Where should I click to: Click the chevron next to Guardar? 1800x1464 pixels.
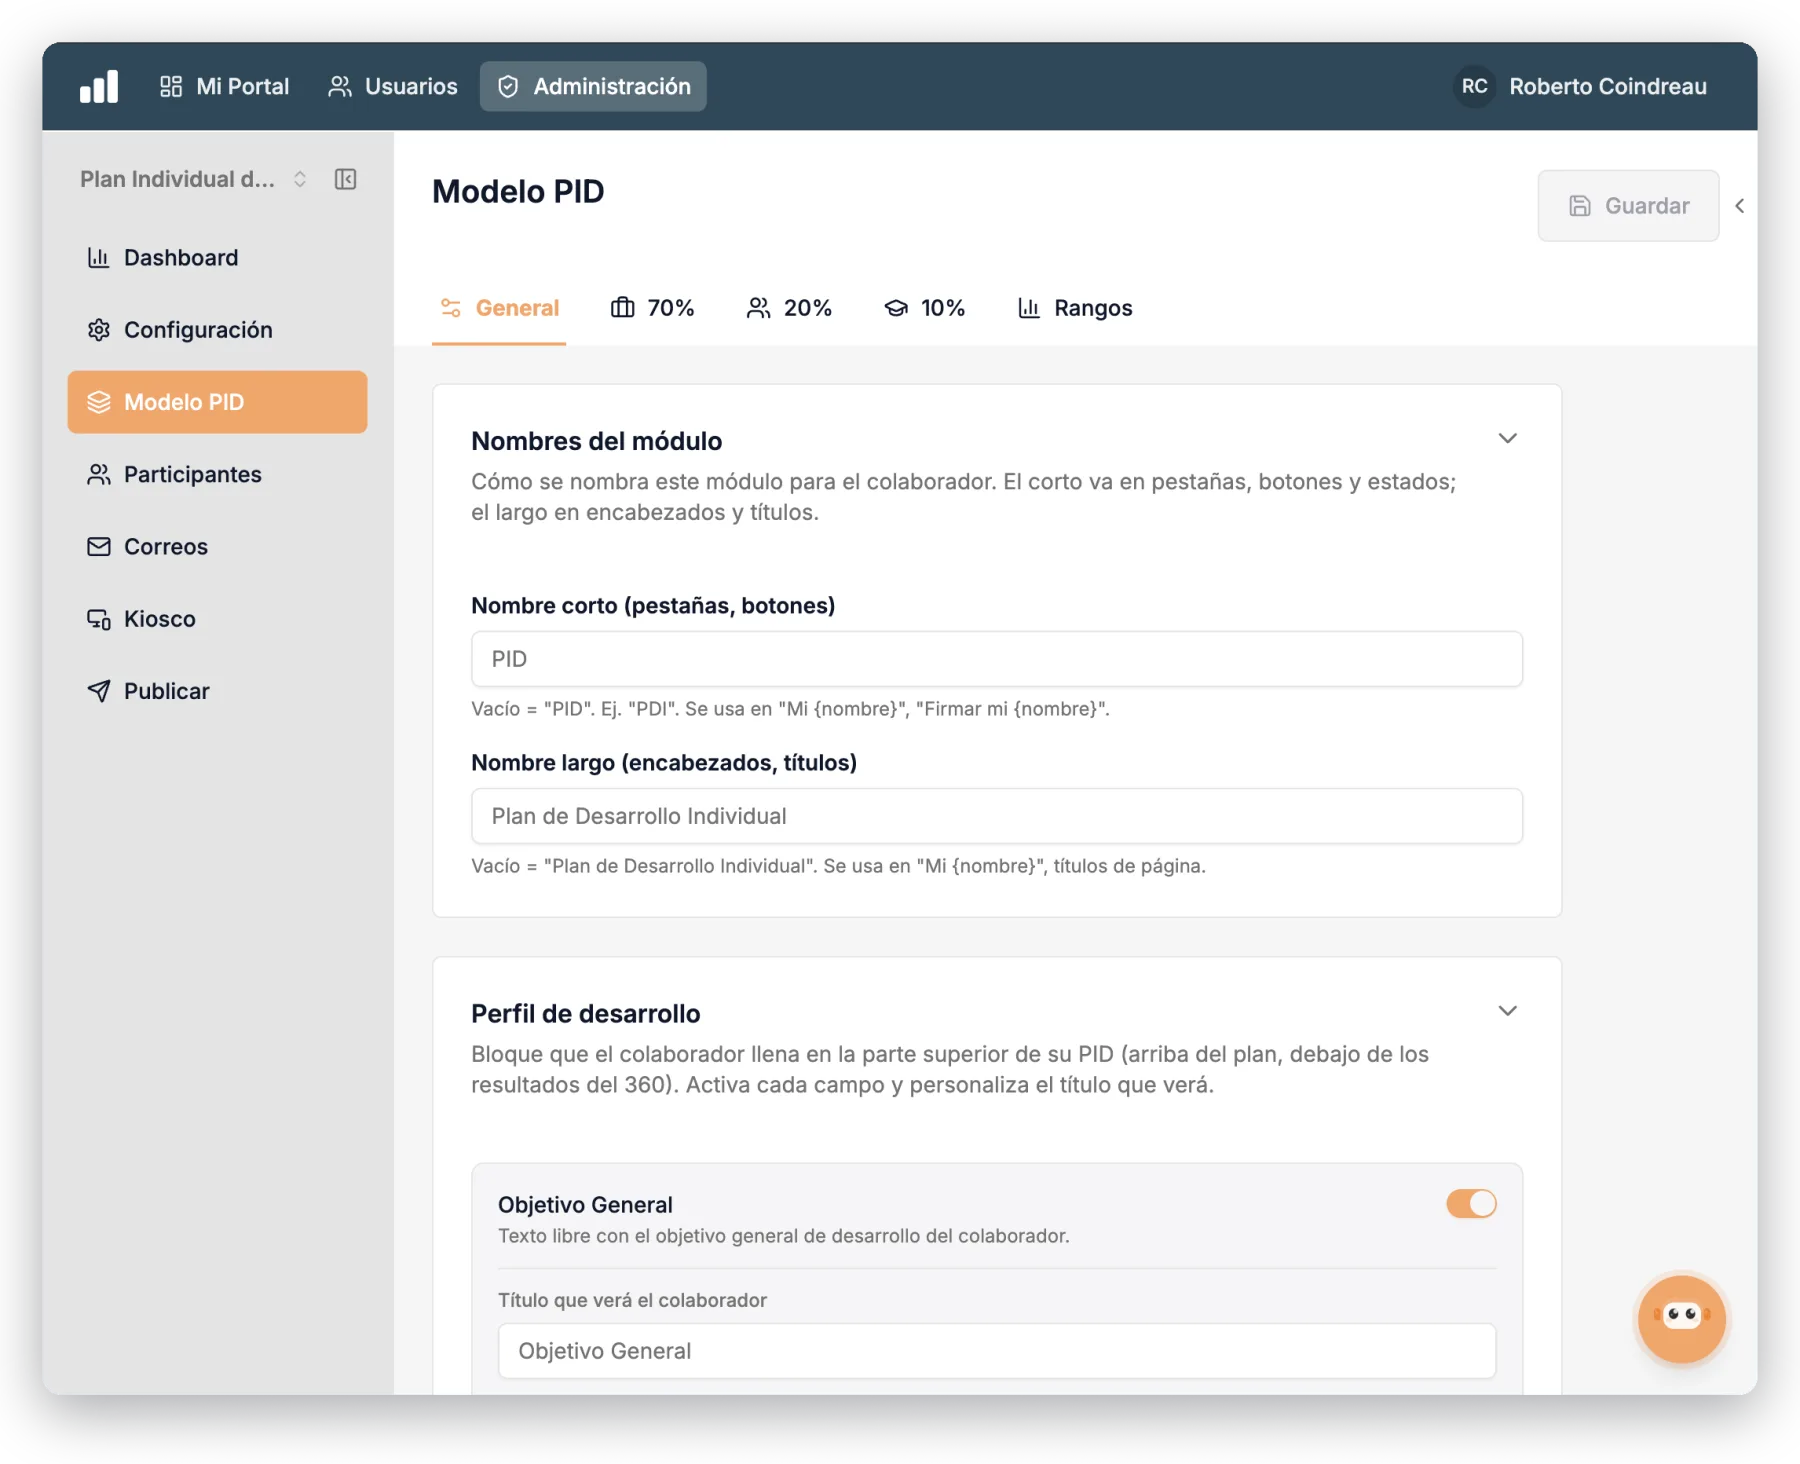pyautogui.click(x=1740, y=206)
